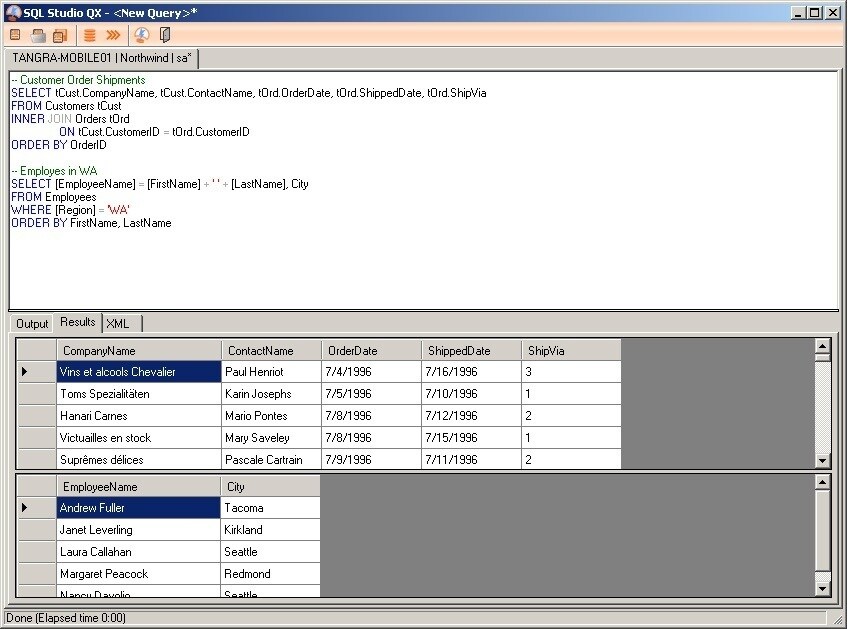Viewport: 847px width, 629px height.
Task: Select the row header for Toms Spezialitäten
Action: pos(37,394)
